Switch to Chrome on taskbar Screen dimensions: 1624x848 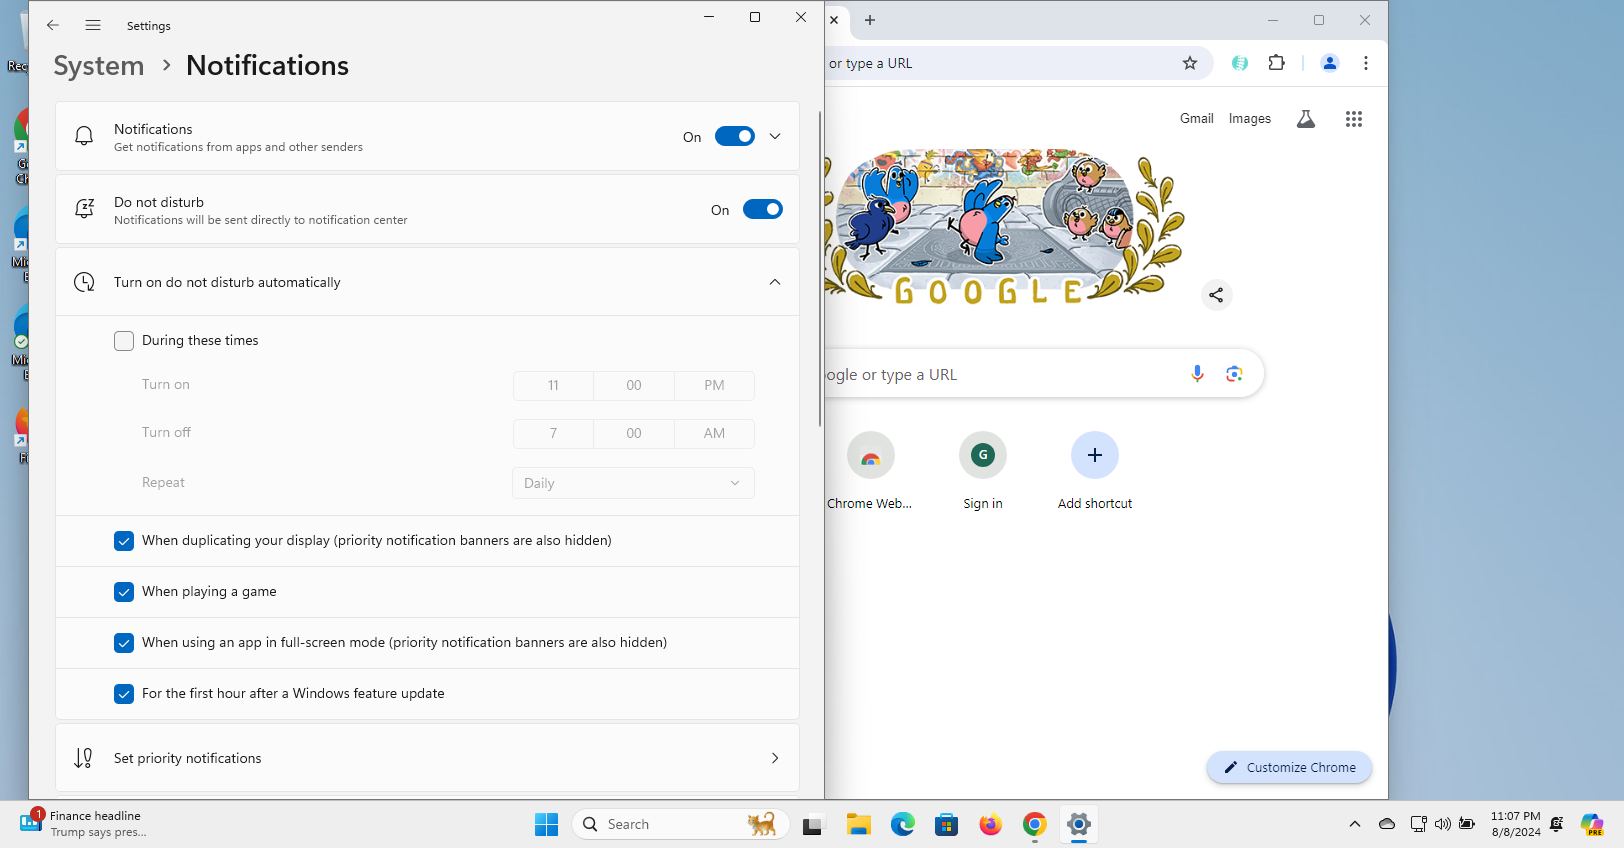1035,824
